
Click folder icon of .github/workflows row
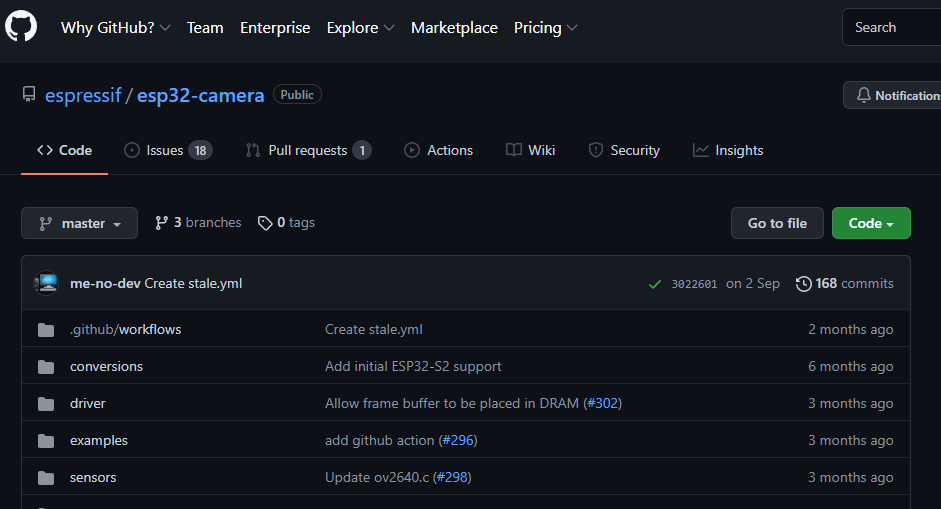tap(46, 330)
